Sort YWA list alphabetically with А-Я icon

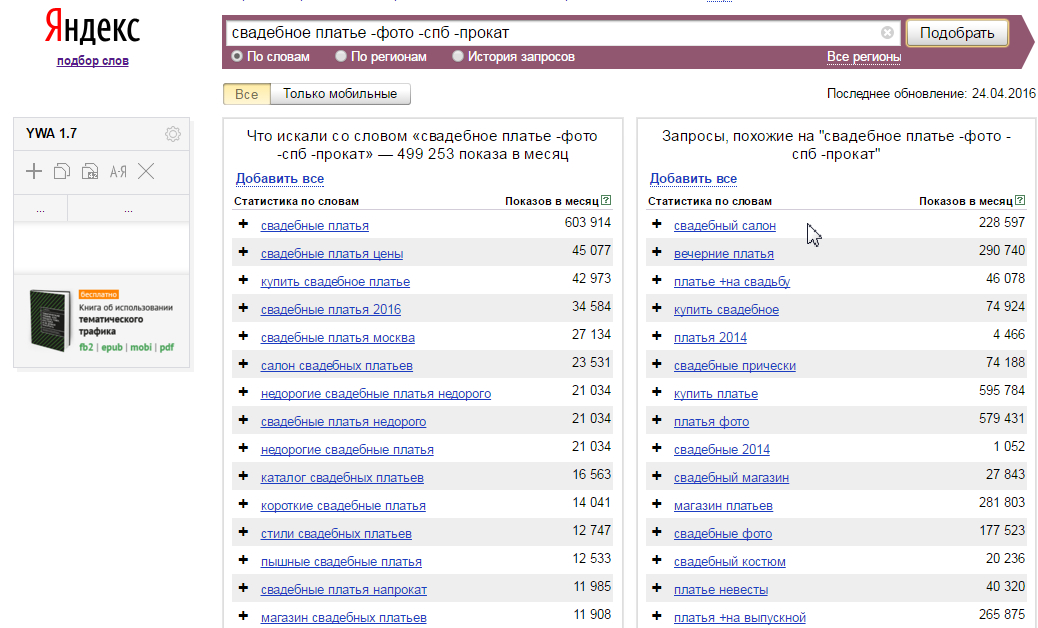[x=118, y=172]
